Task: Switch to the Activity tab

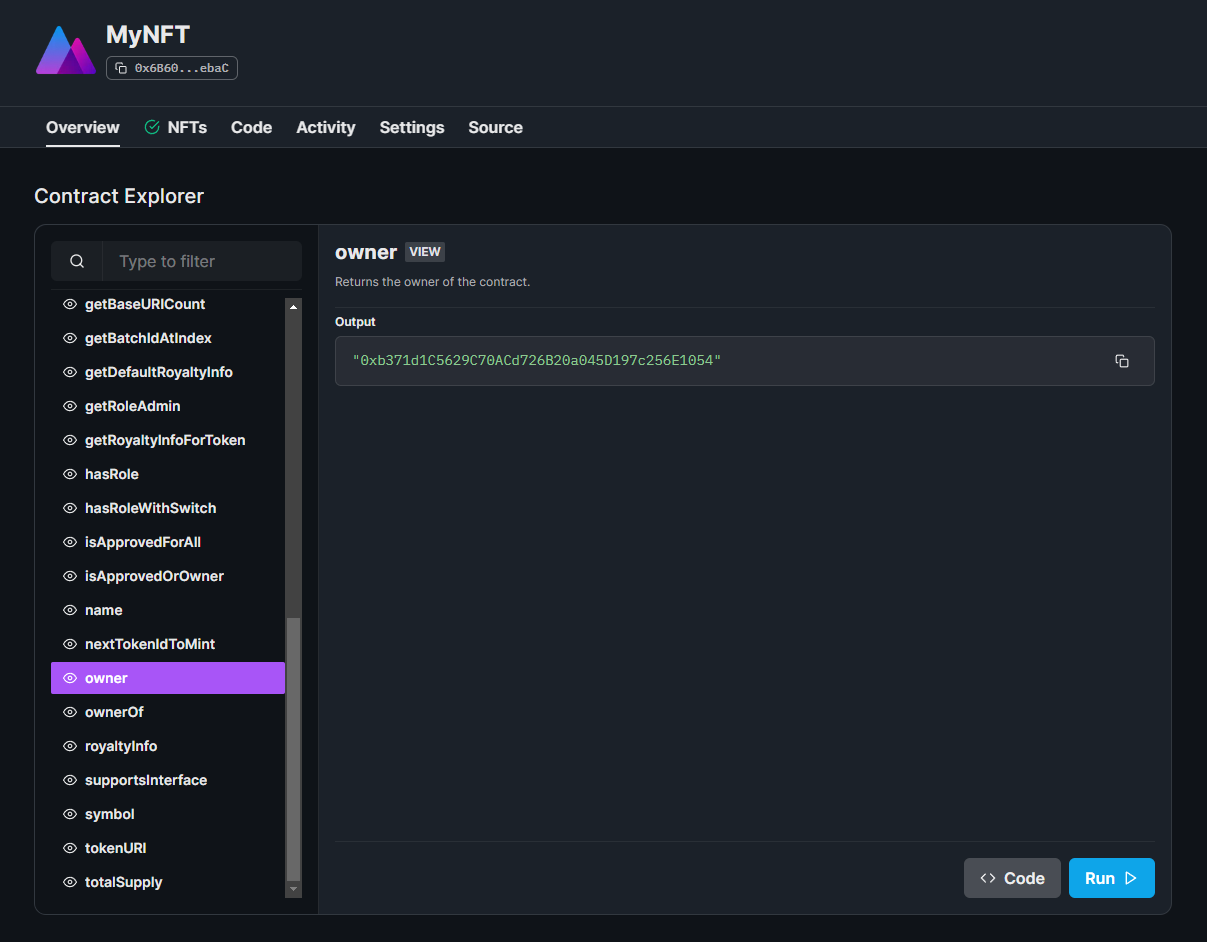Action: (325, 127)
